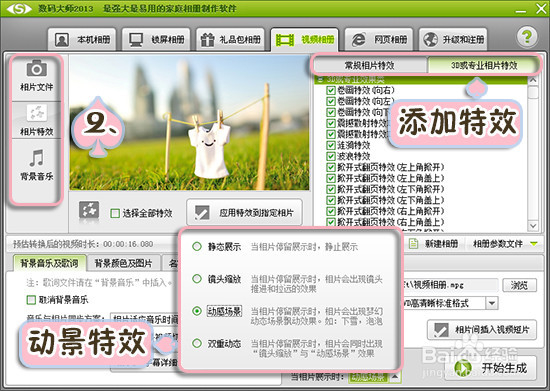
Task: Open 相片适应音乐时间 sync dropdown
Action: [x=145, y=319]
